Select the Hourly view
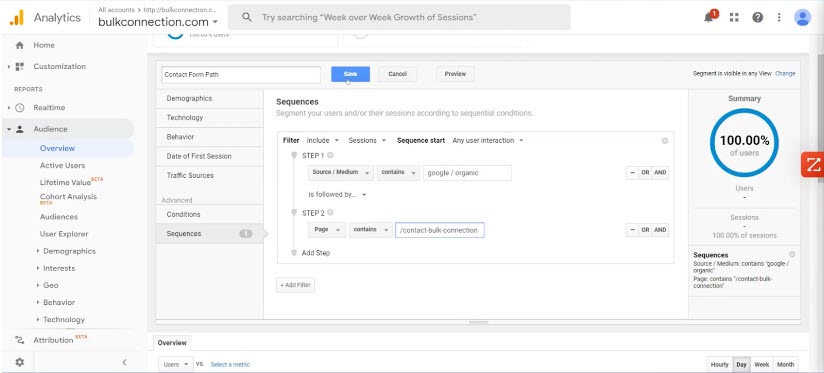Image resolution: width=824 pixels, height=373 pixels. pyautogui.click(x=719, y=365)
